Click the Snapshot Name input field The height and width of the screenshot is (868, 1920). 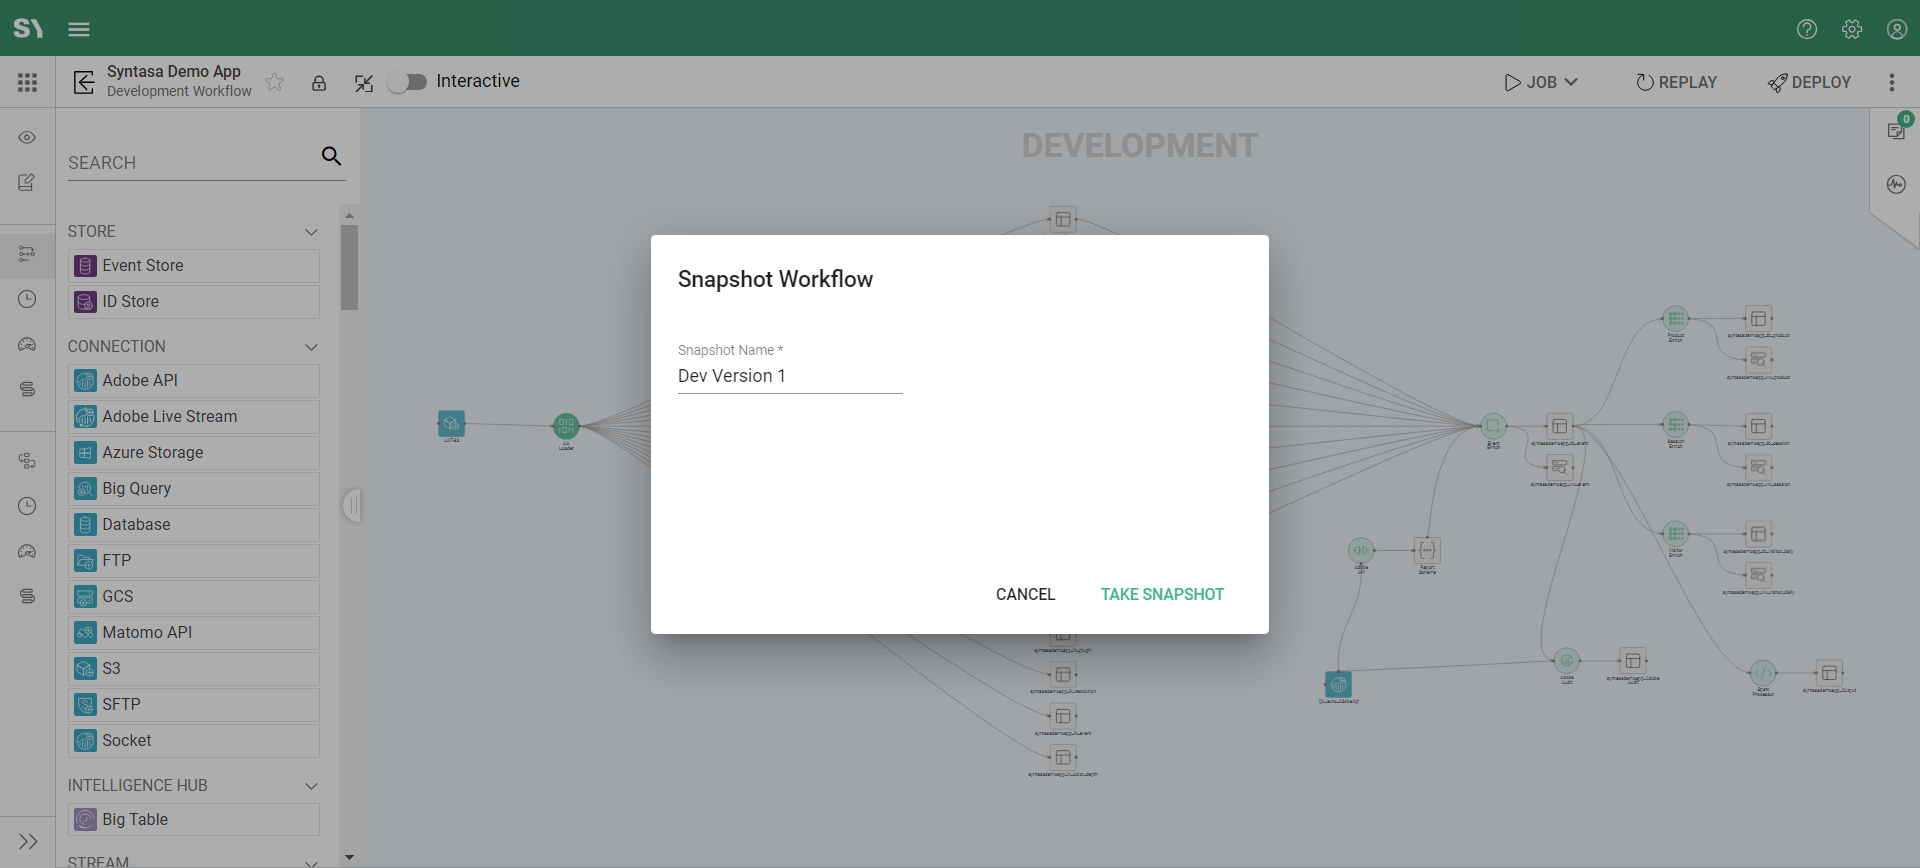789,376
